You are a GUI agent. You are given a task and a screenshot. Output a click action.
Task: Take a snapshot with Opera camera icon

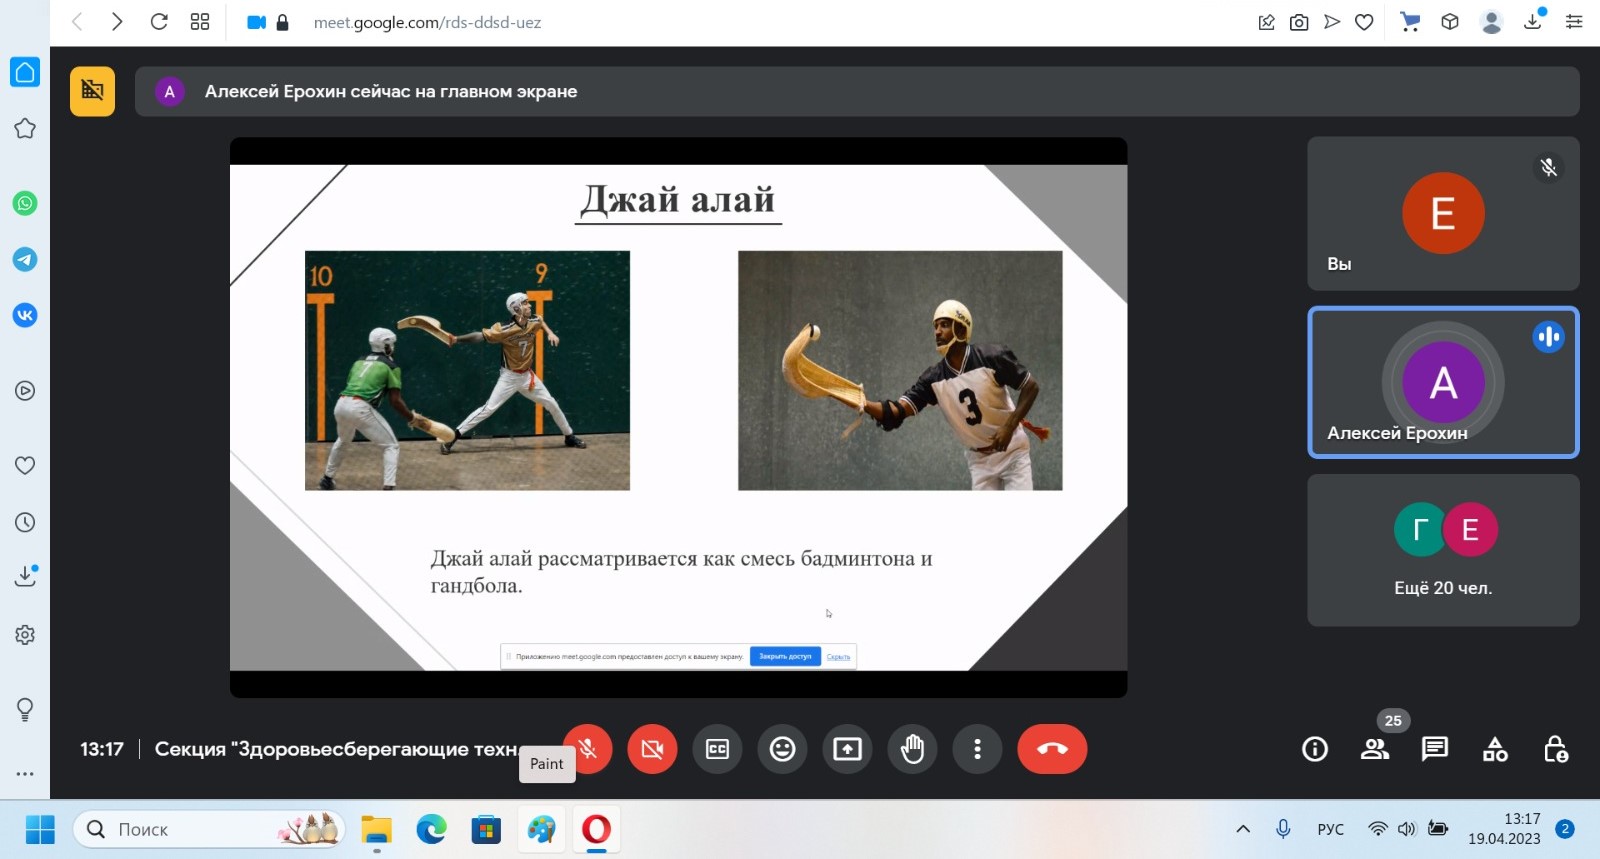click(x=1299, y=22)
